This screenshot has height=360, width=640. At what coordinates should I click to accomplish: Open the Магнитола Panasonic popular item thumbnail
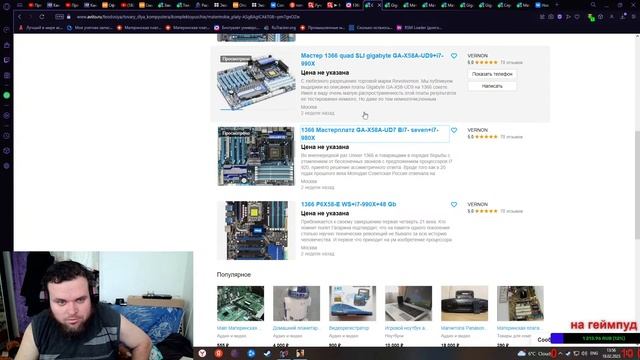(464, 303)
